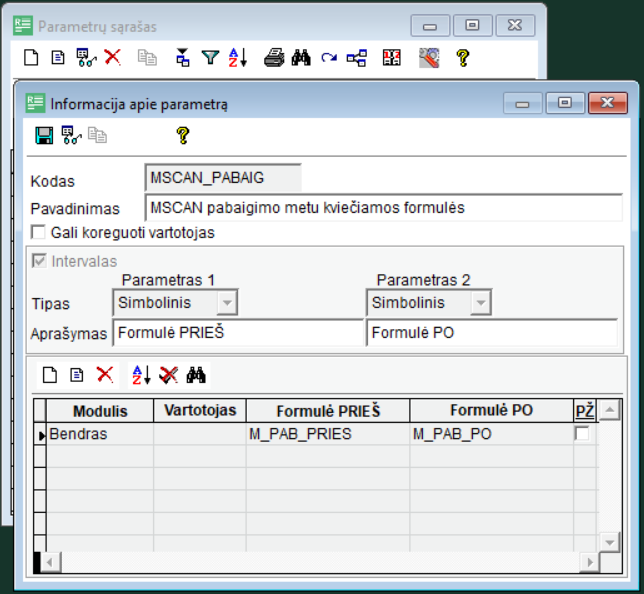The width and height of the screenshot is (644, 594).
Task: Click the grid's vertical scrollbar down arrow
Action: 609,541
